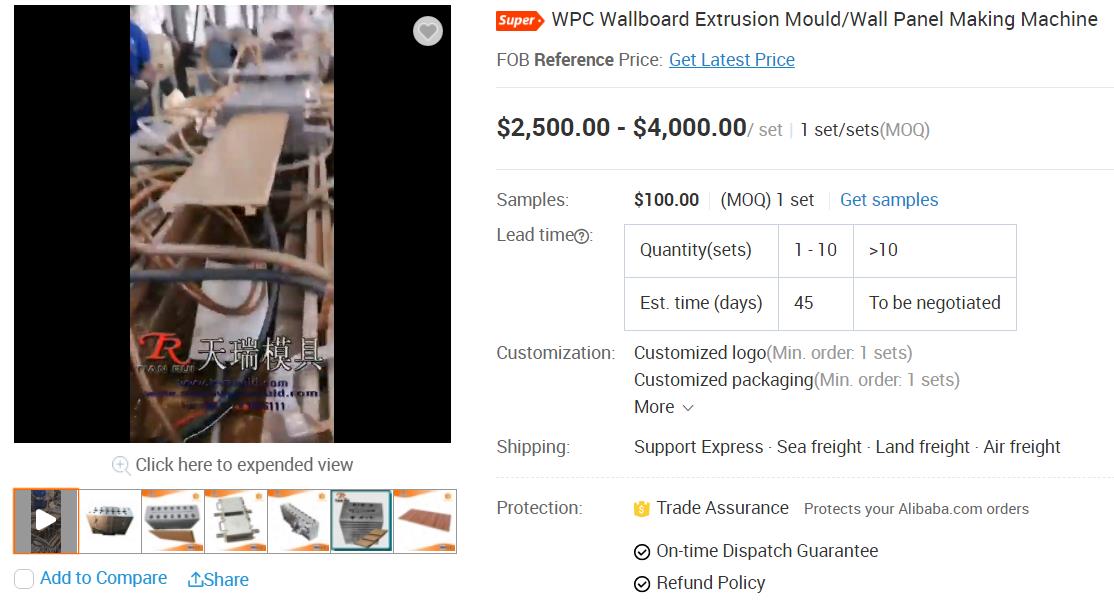Select the fourth thumbnail showing flat mould

click(x=236, y=521)
